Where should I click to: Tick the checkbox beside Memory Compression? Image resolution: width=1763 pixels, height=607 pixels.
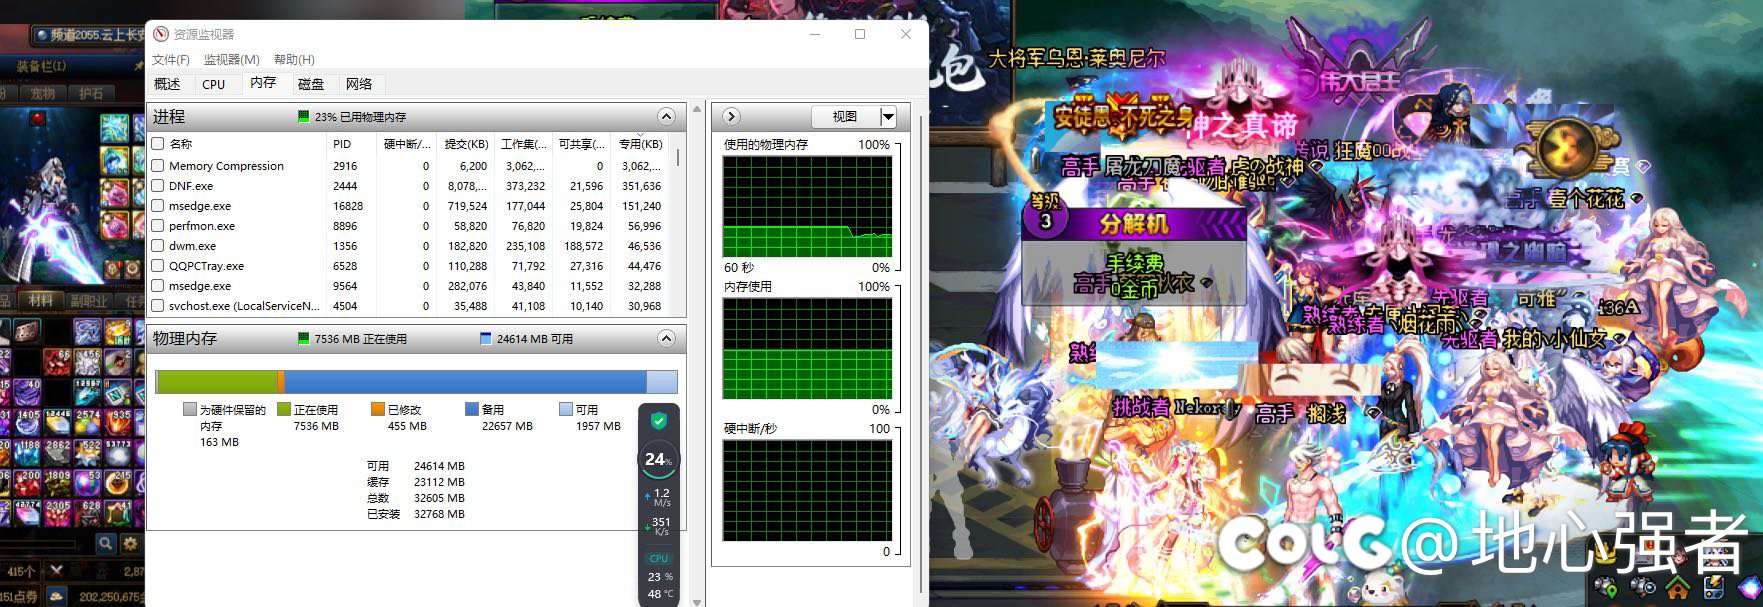(157, 166)
